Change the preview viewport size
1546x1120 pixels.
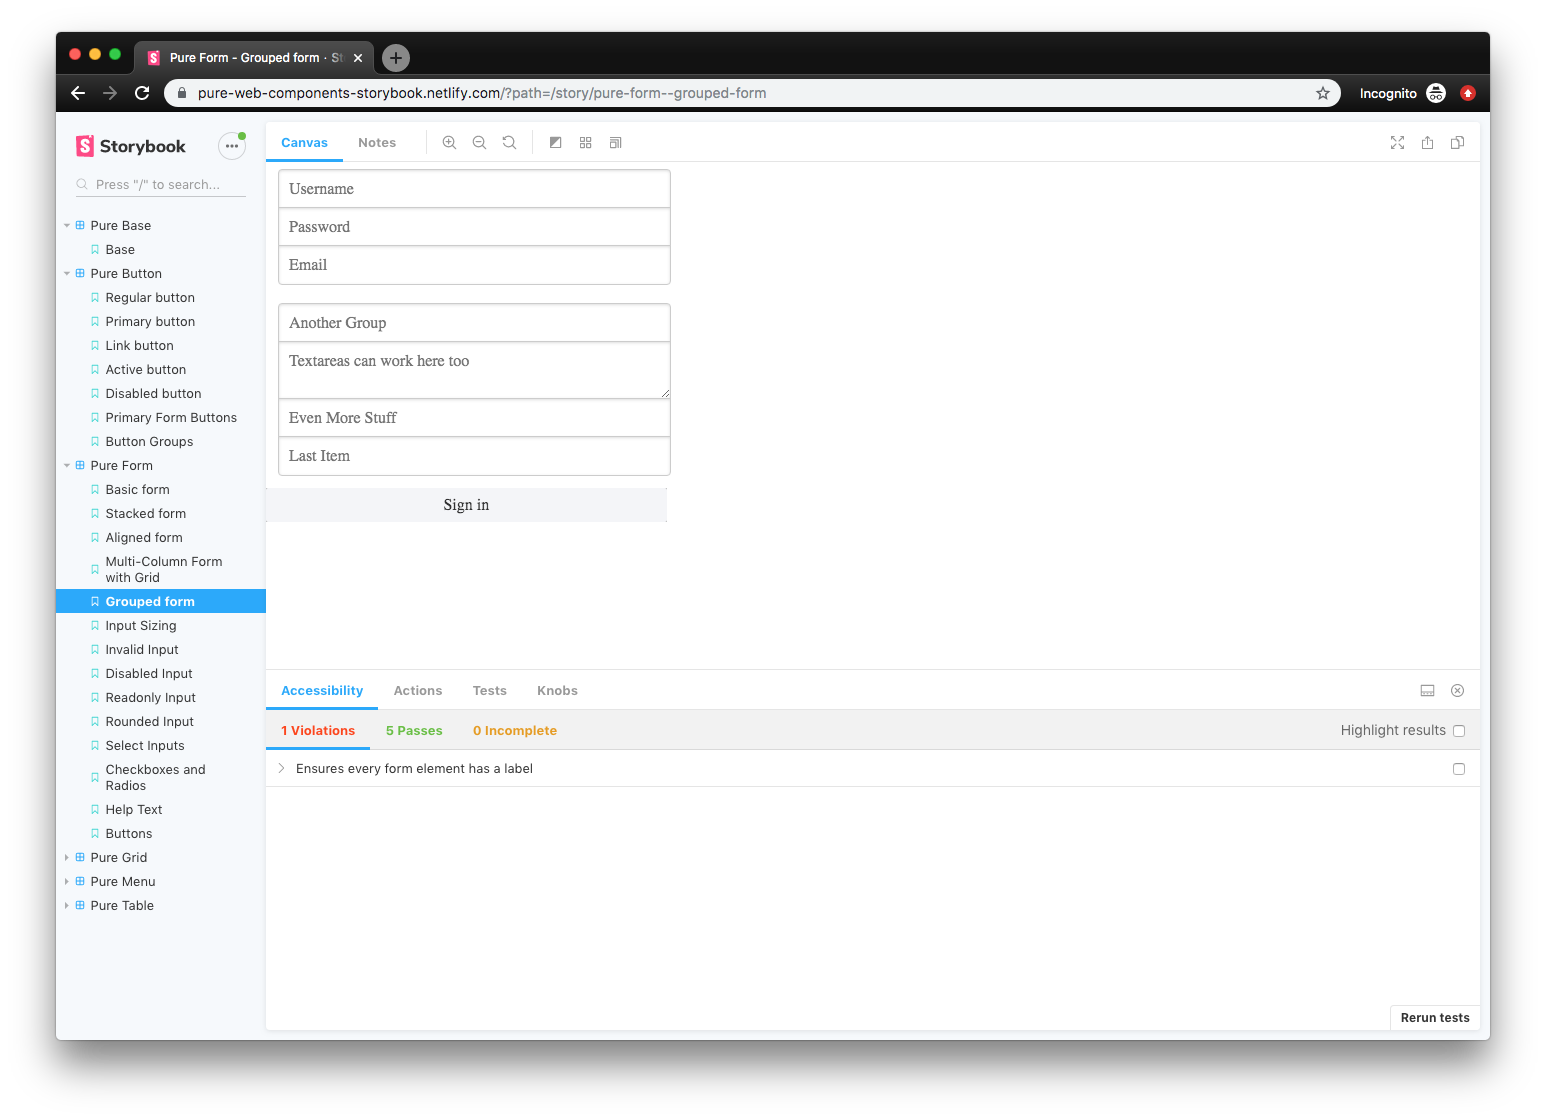point(615,142)
